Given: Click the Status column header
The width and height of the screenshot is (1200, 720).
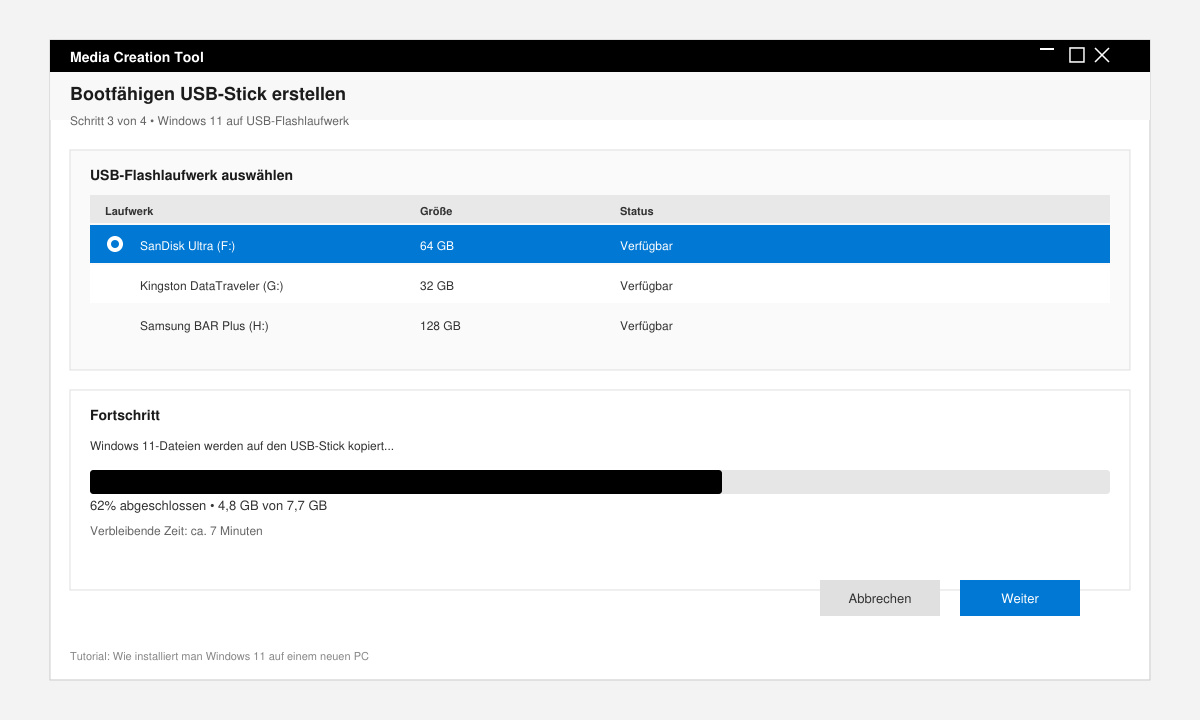Looking at the screenshot, I should pos(636,211).
